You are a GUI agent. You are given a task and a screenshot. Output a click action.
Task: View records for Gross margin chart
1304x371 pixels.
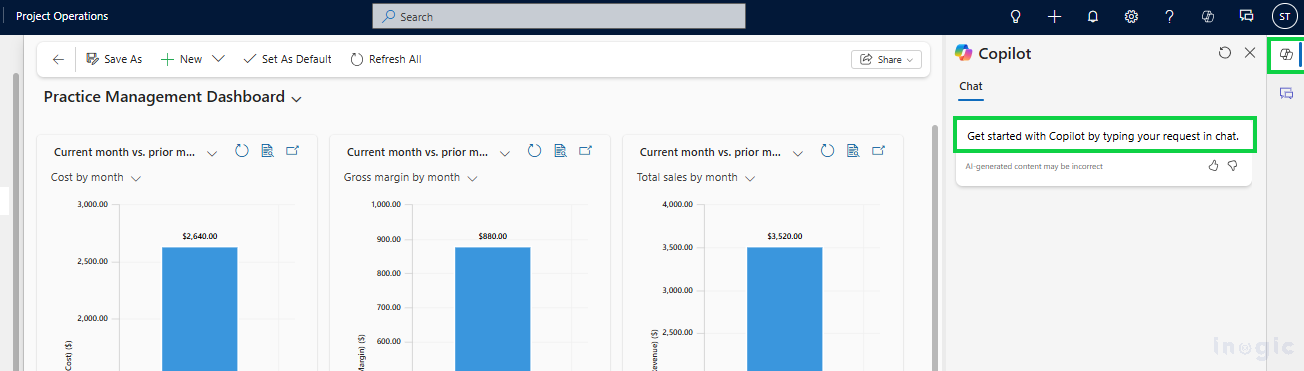tap(560, 151)
